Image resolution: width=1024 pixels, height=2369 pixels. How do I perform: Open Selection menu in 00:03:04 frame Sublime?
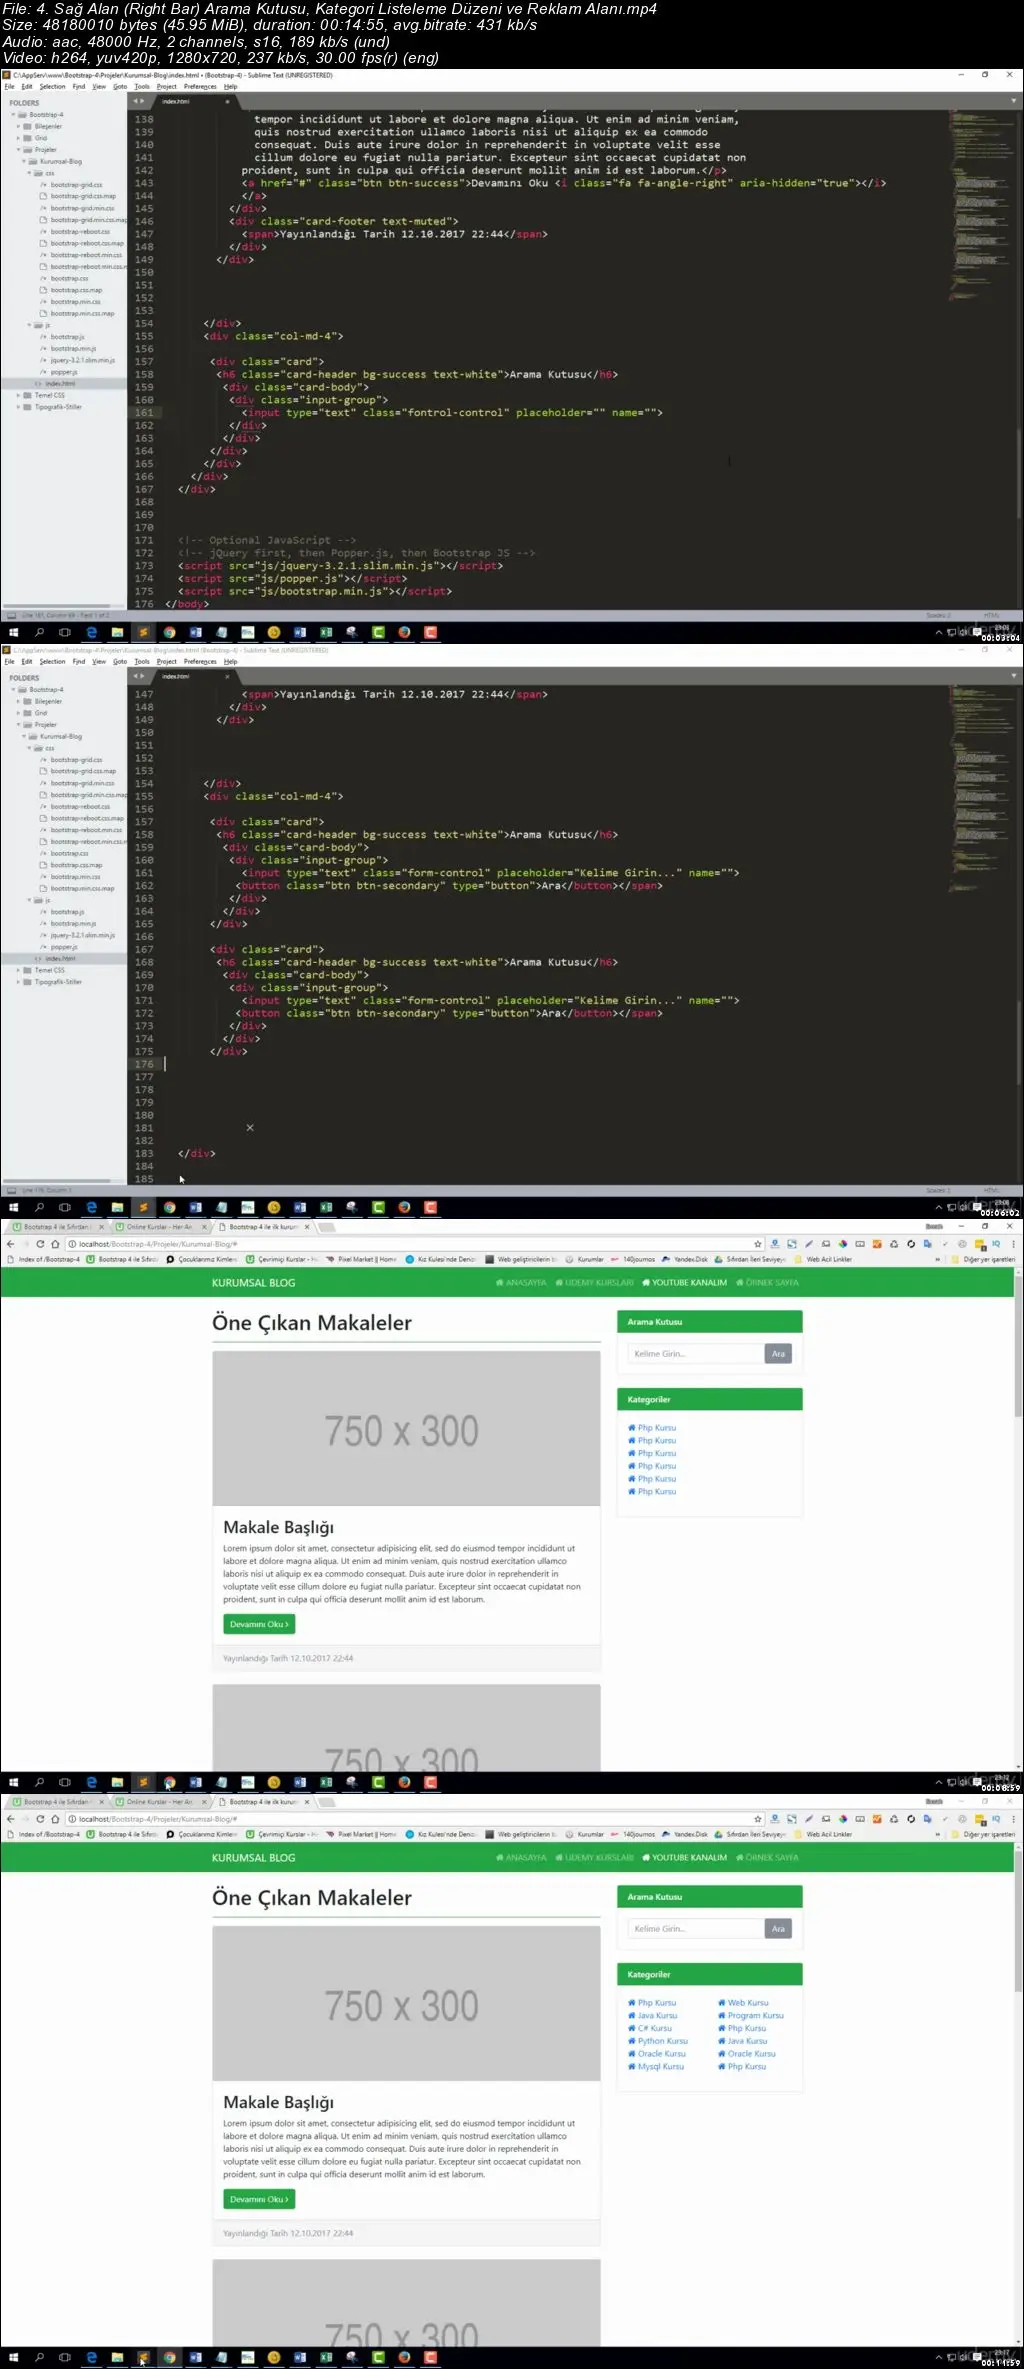point(52,87)
